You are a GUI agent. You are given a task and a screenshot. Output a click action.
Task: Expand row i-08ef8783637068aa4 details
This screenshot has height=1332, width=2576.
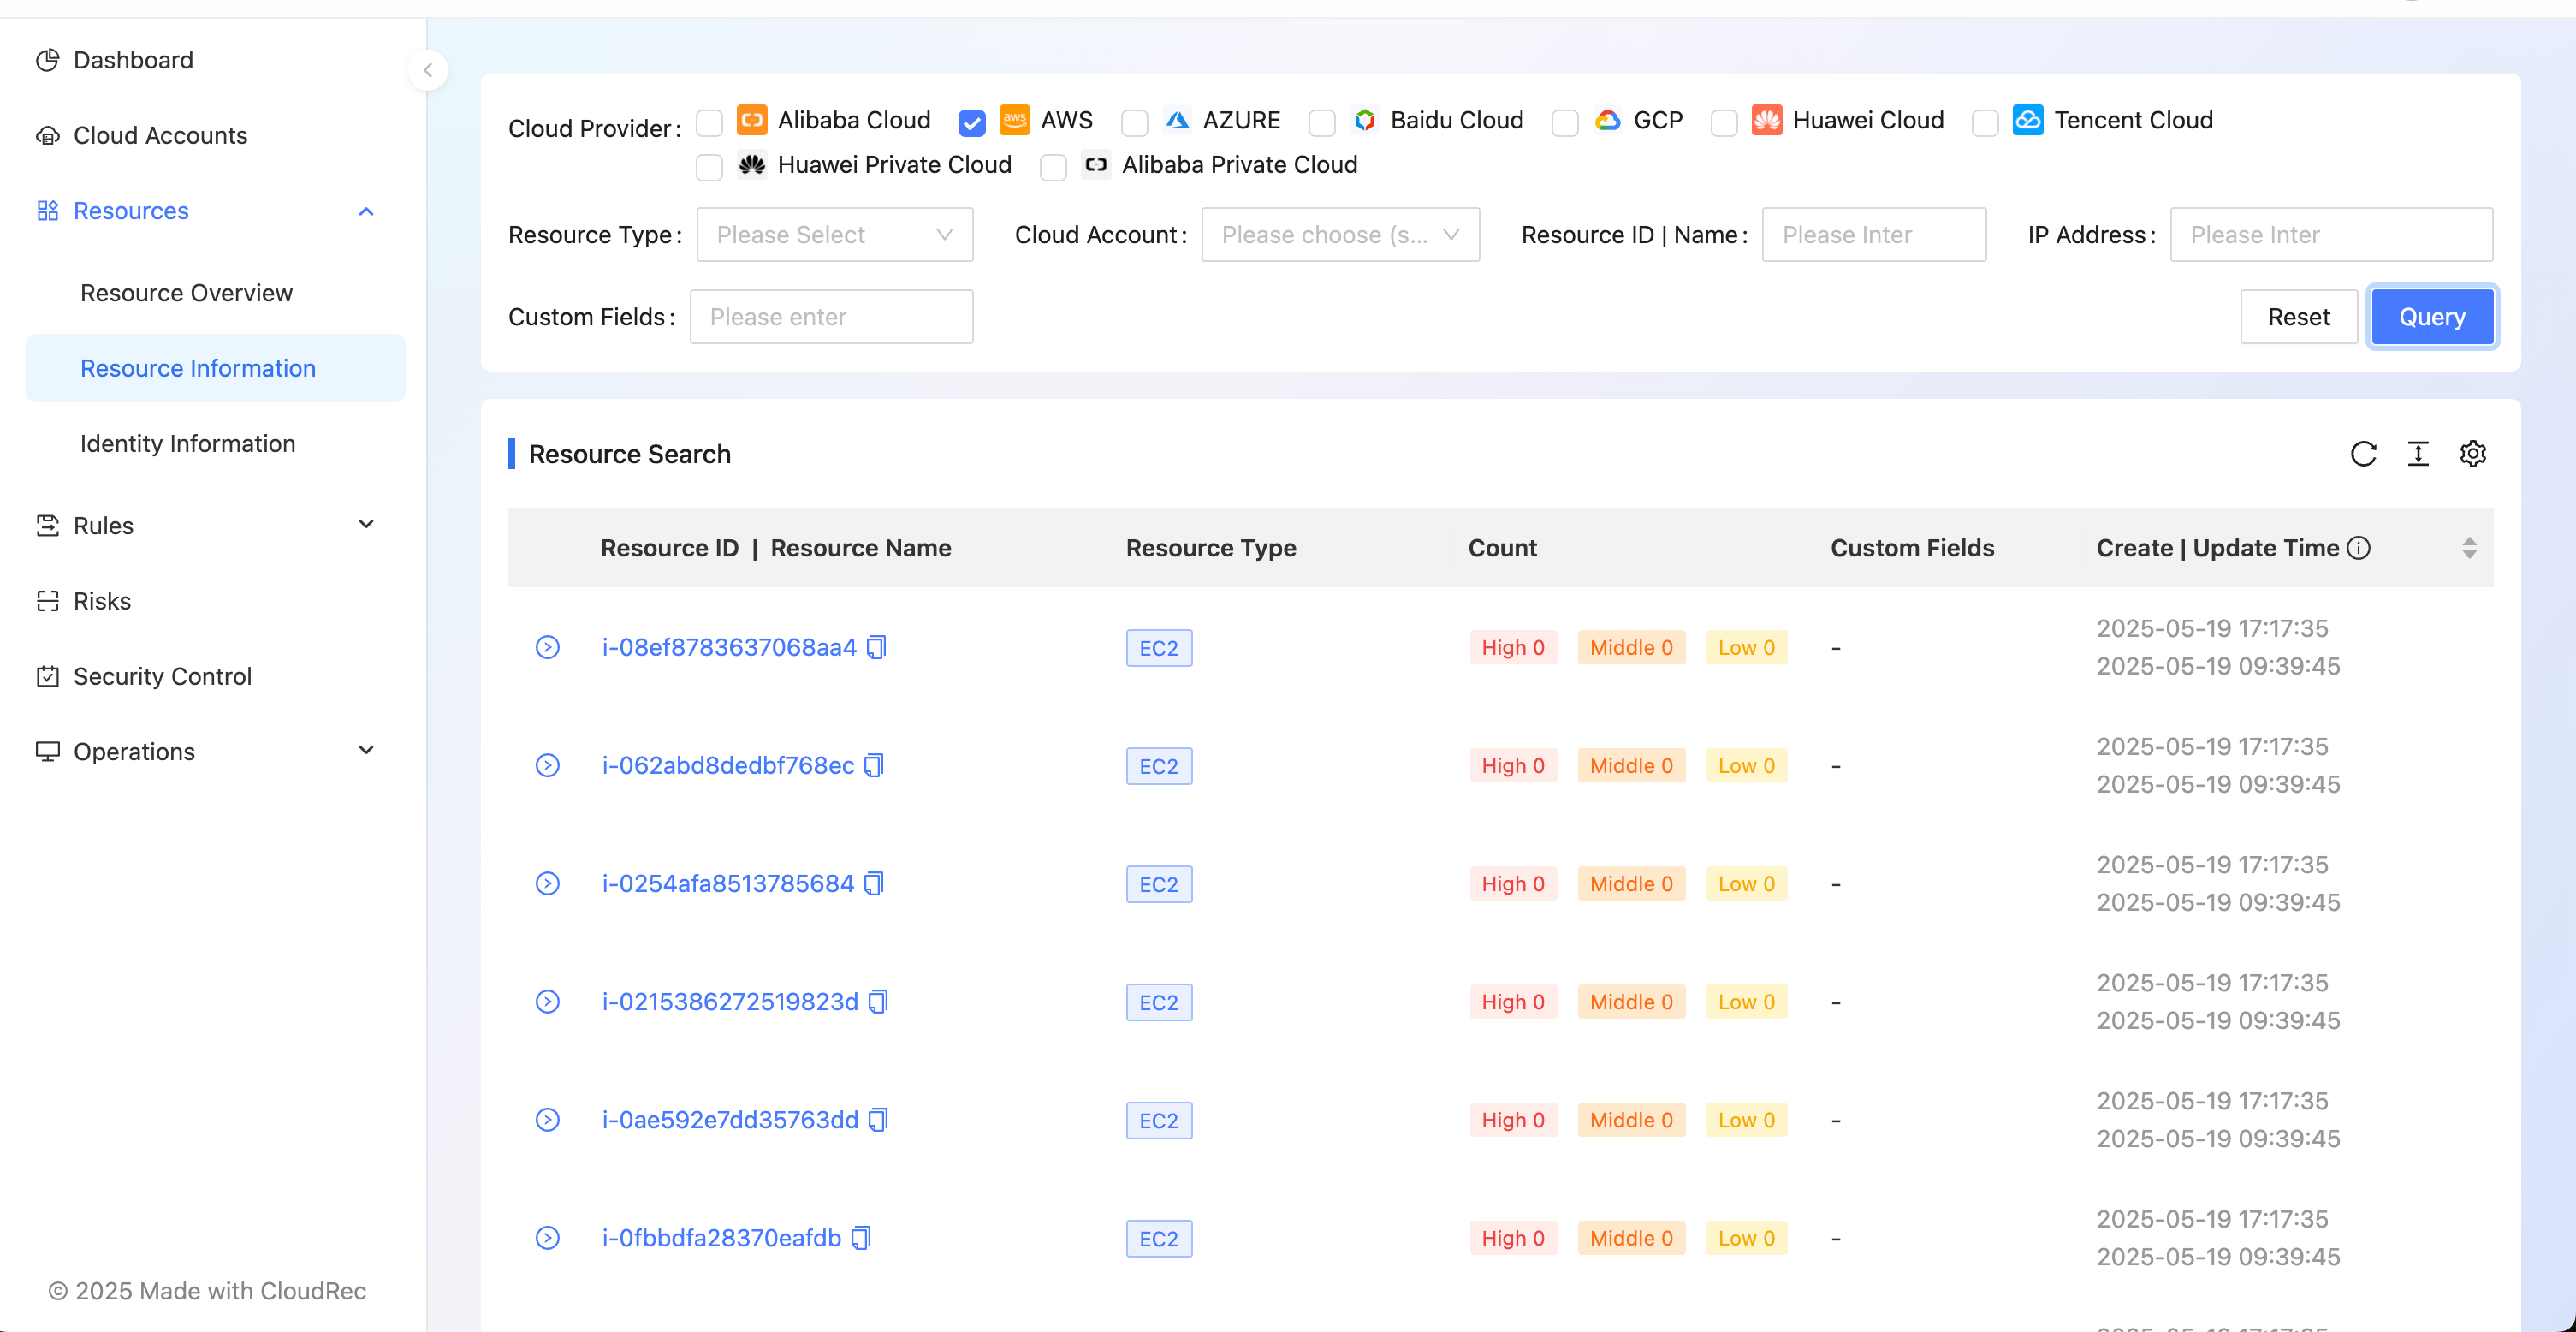pyautogui.click(x=547, y=648)
